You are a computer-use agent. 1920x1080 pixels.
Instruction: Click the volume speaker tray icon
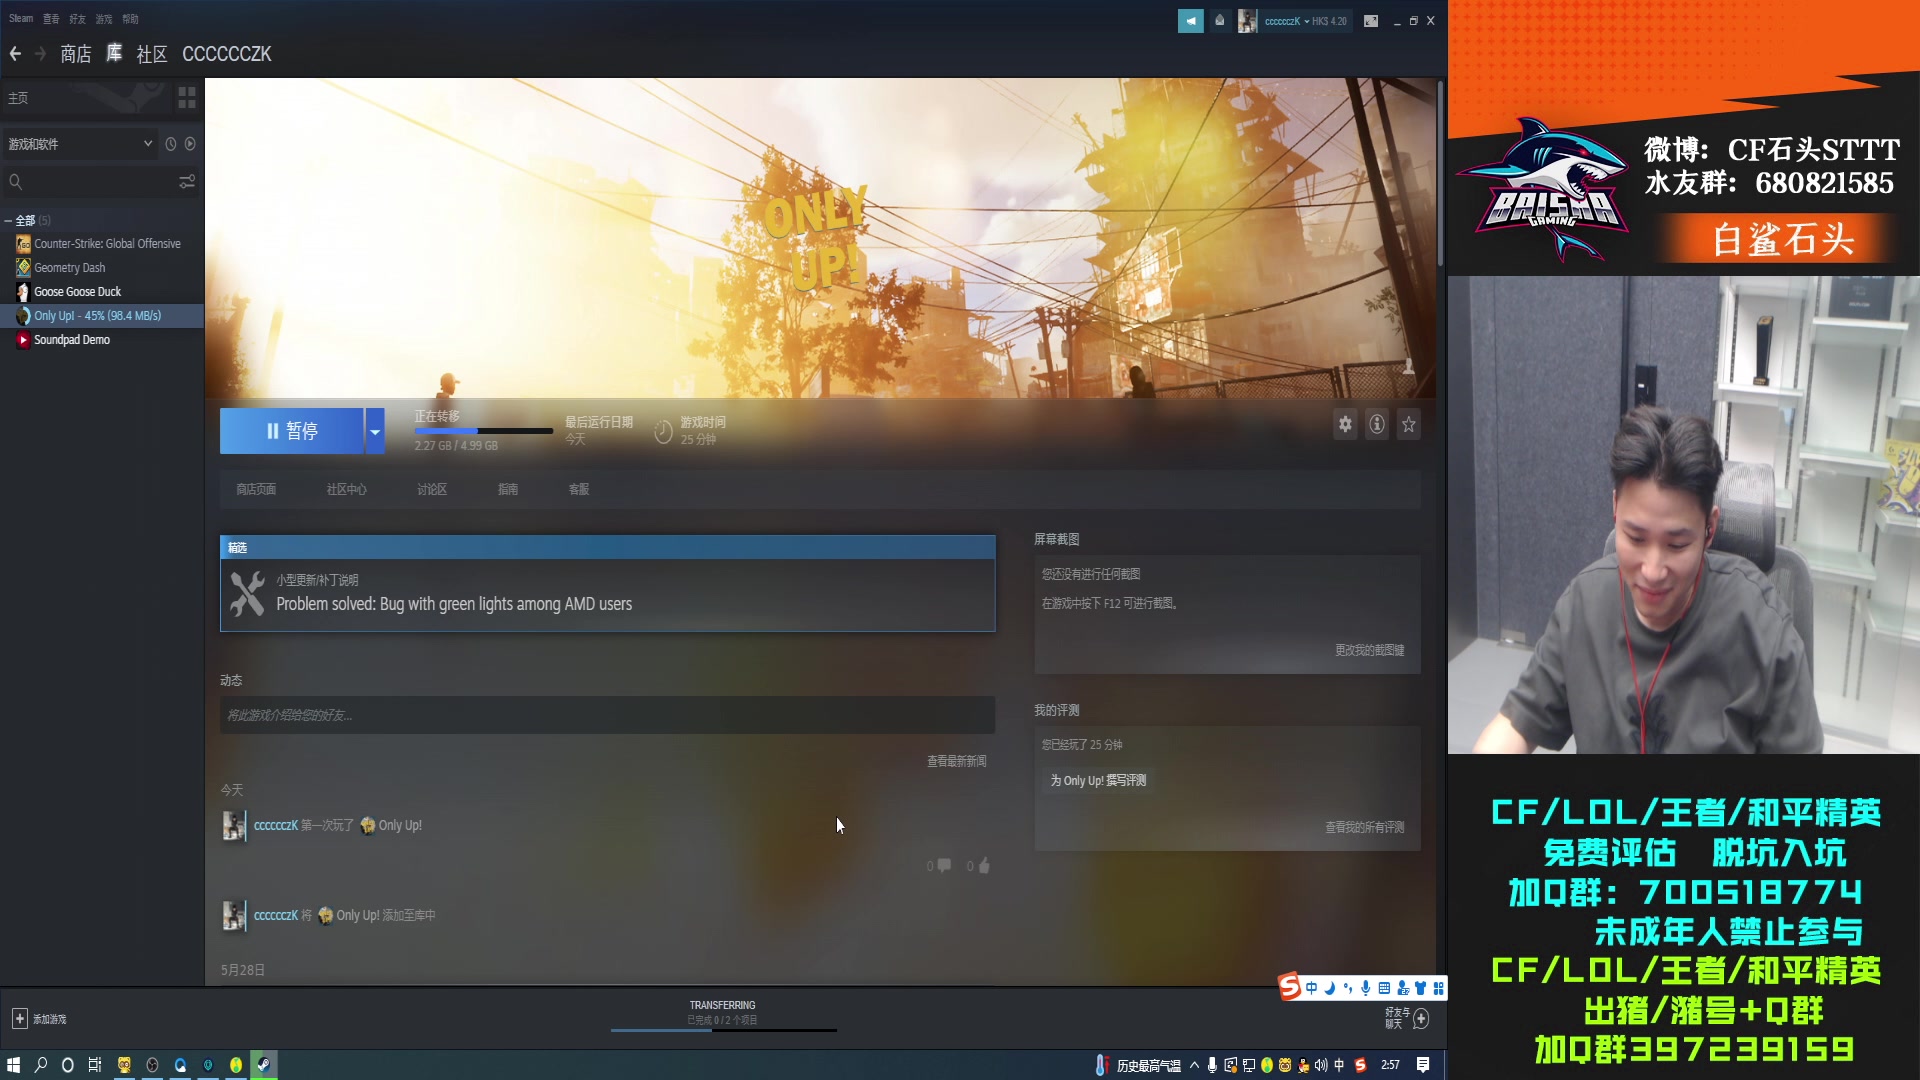tap(1321, 1065)
